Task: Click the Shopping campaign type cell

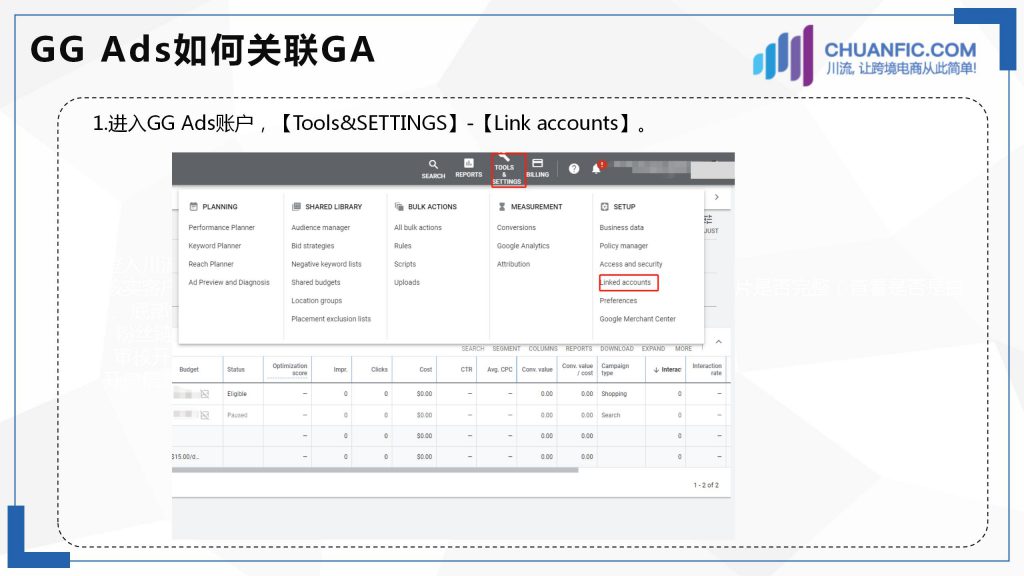Action: 614,394
